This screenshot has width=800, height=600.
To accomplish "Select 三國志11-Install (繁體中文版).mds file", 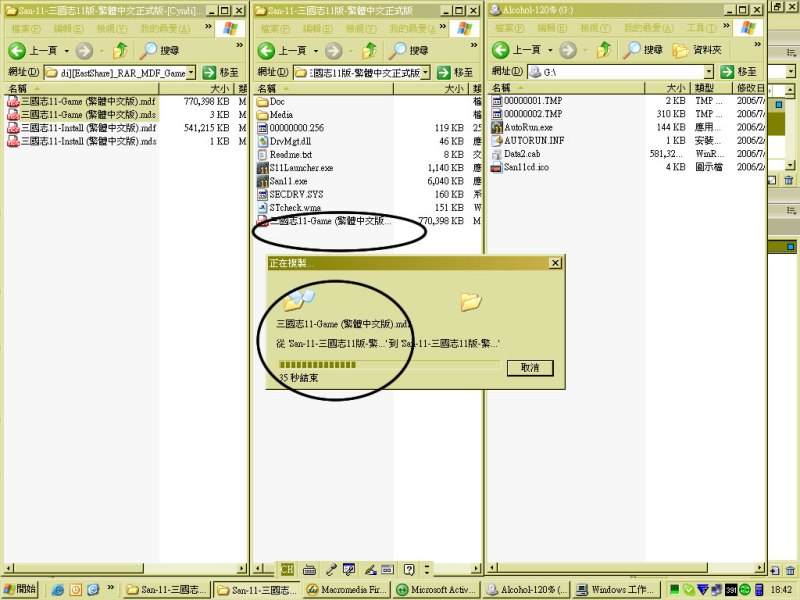I will click(x=82, y=141).
